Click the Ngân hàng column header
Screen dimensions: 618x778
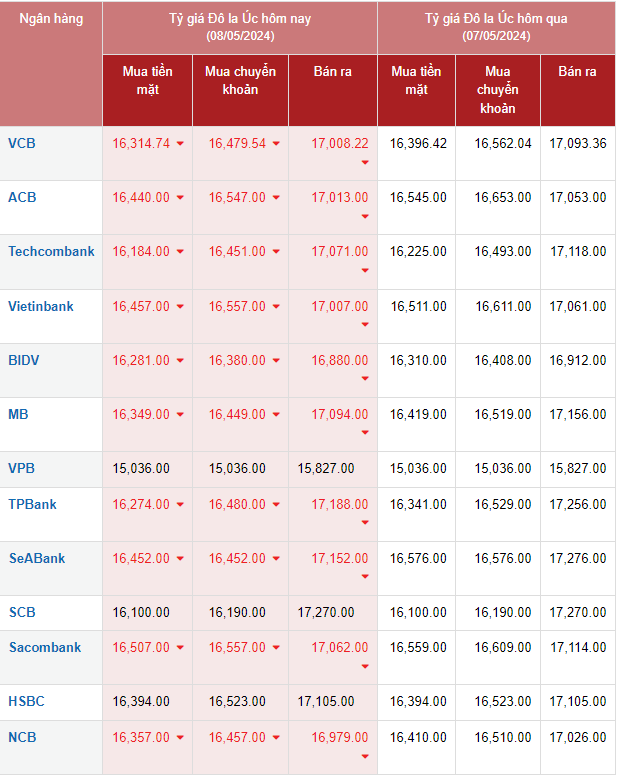click(51, 19)
